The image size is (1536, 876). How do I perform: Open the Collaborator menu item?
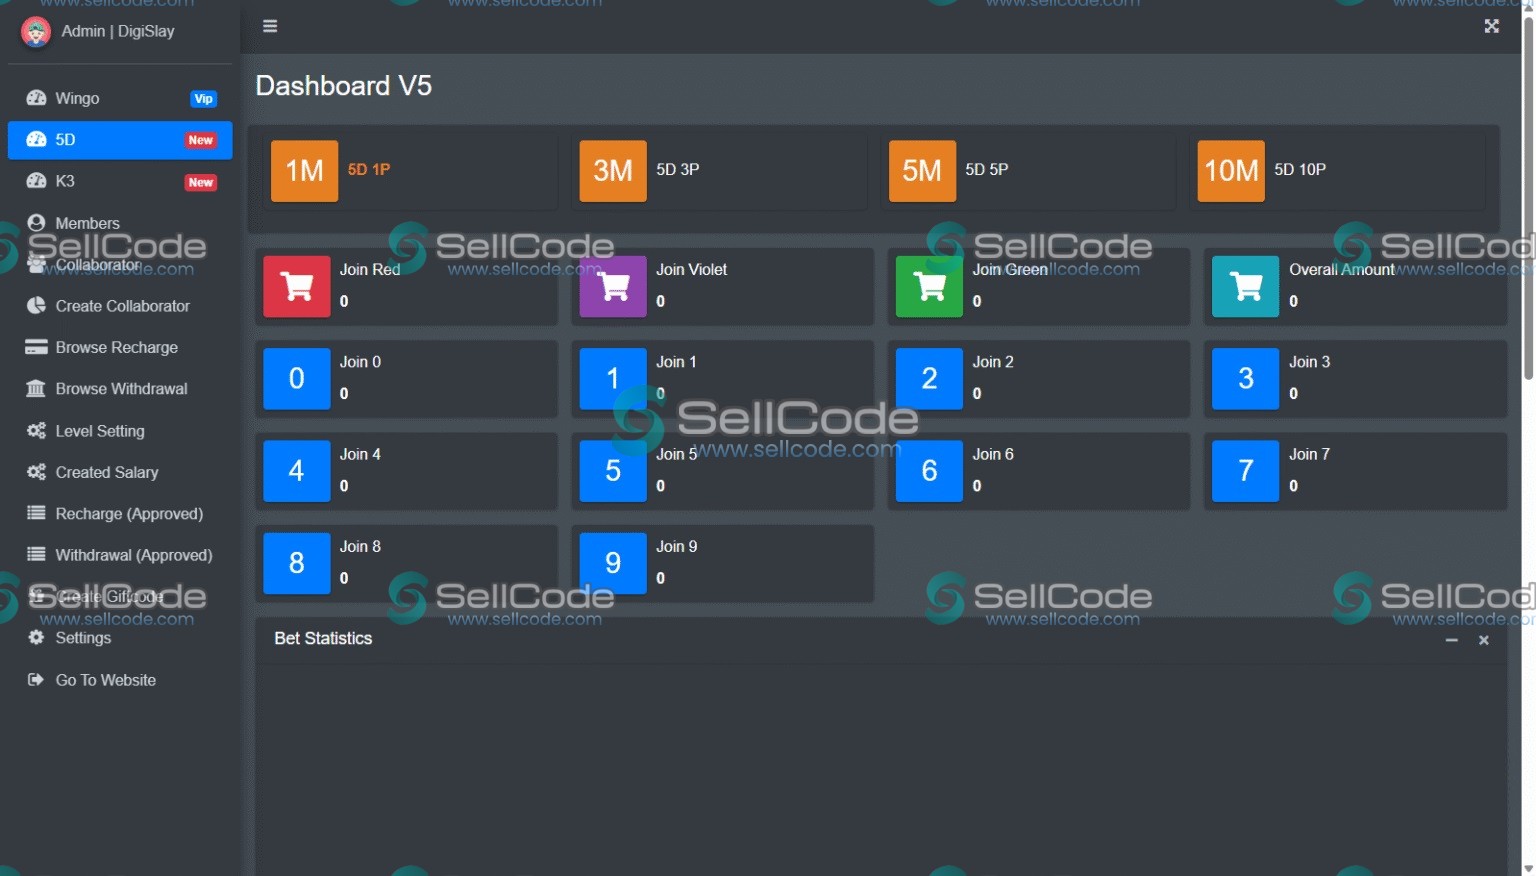(120, 265)
